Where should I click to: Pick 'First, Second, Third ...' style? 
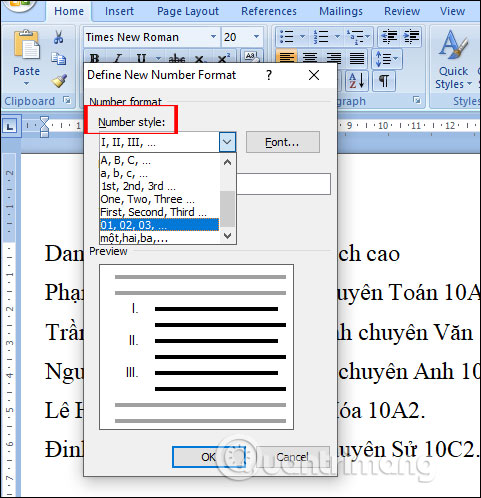[159, 212]
